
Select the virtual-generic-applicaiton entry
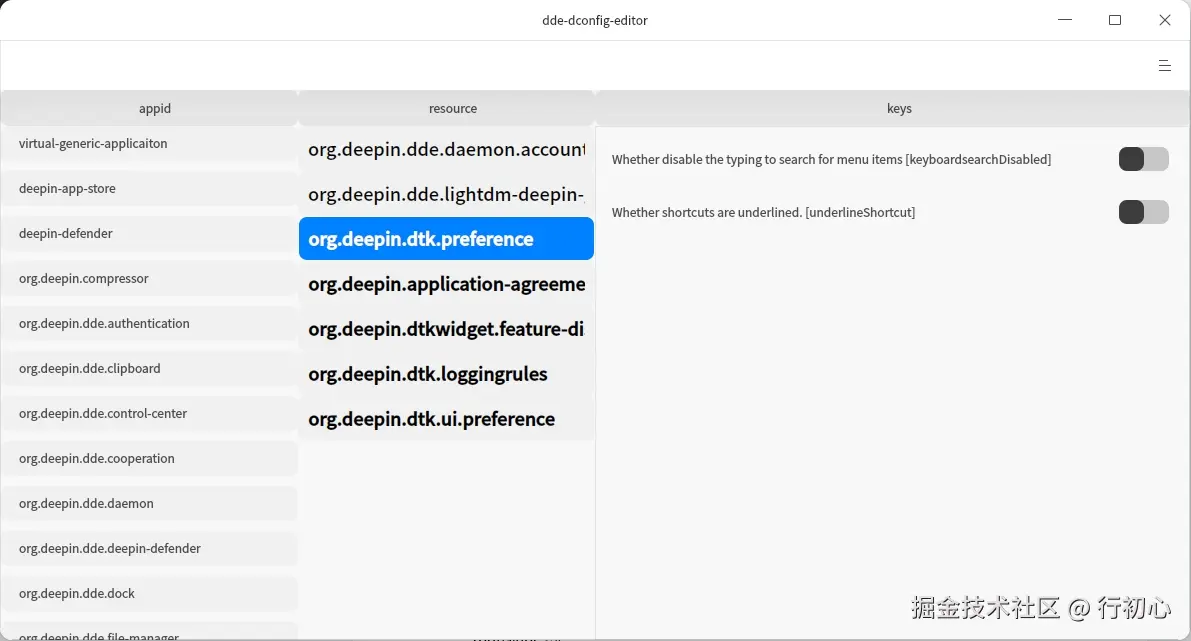point(92,143)
